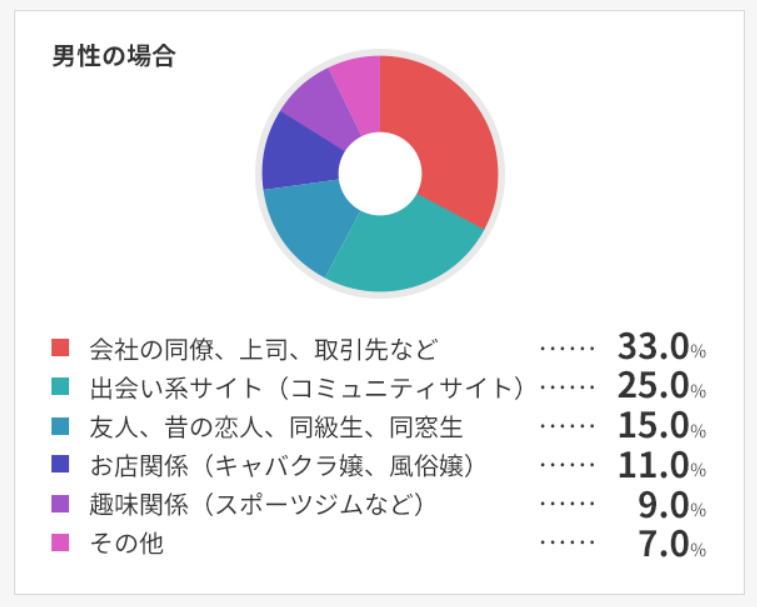
Task: Click the 会社の同僚、上司、取引先など legend label
Action: 263,349
